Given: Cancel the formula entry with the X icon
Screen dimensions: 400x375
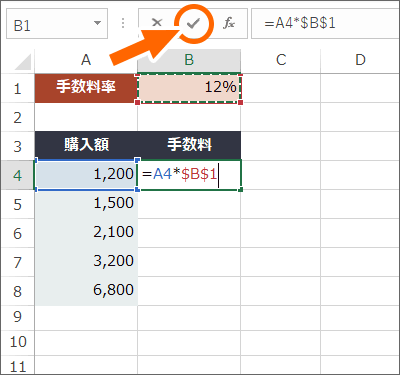Looking at the screenshot, I should coord(156,23).
